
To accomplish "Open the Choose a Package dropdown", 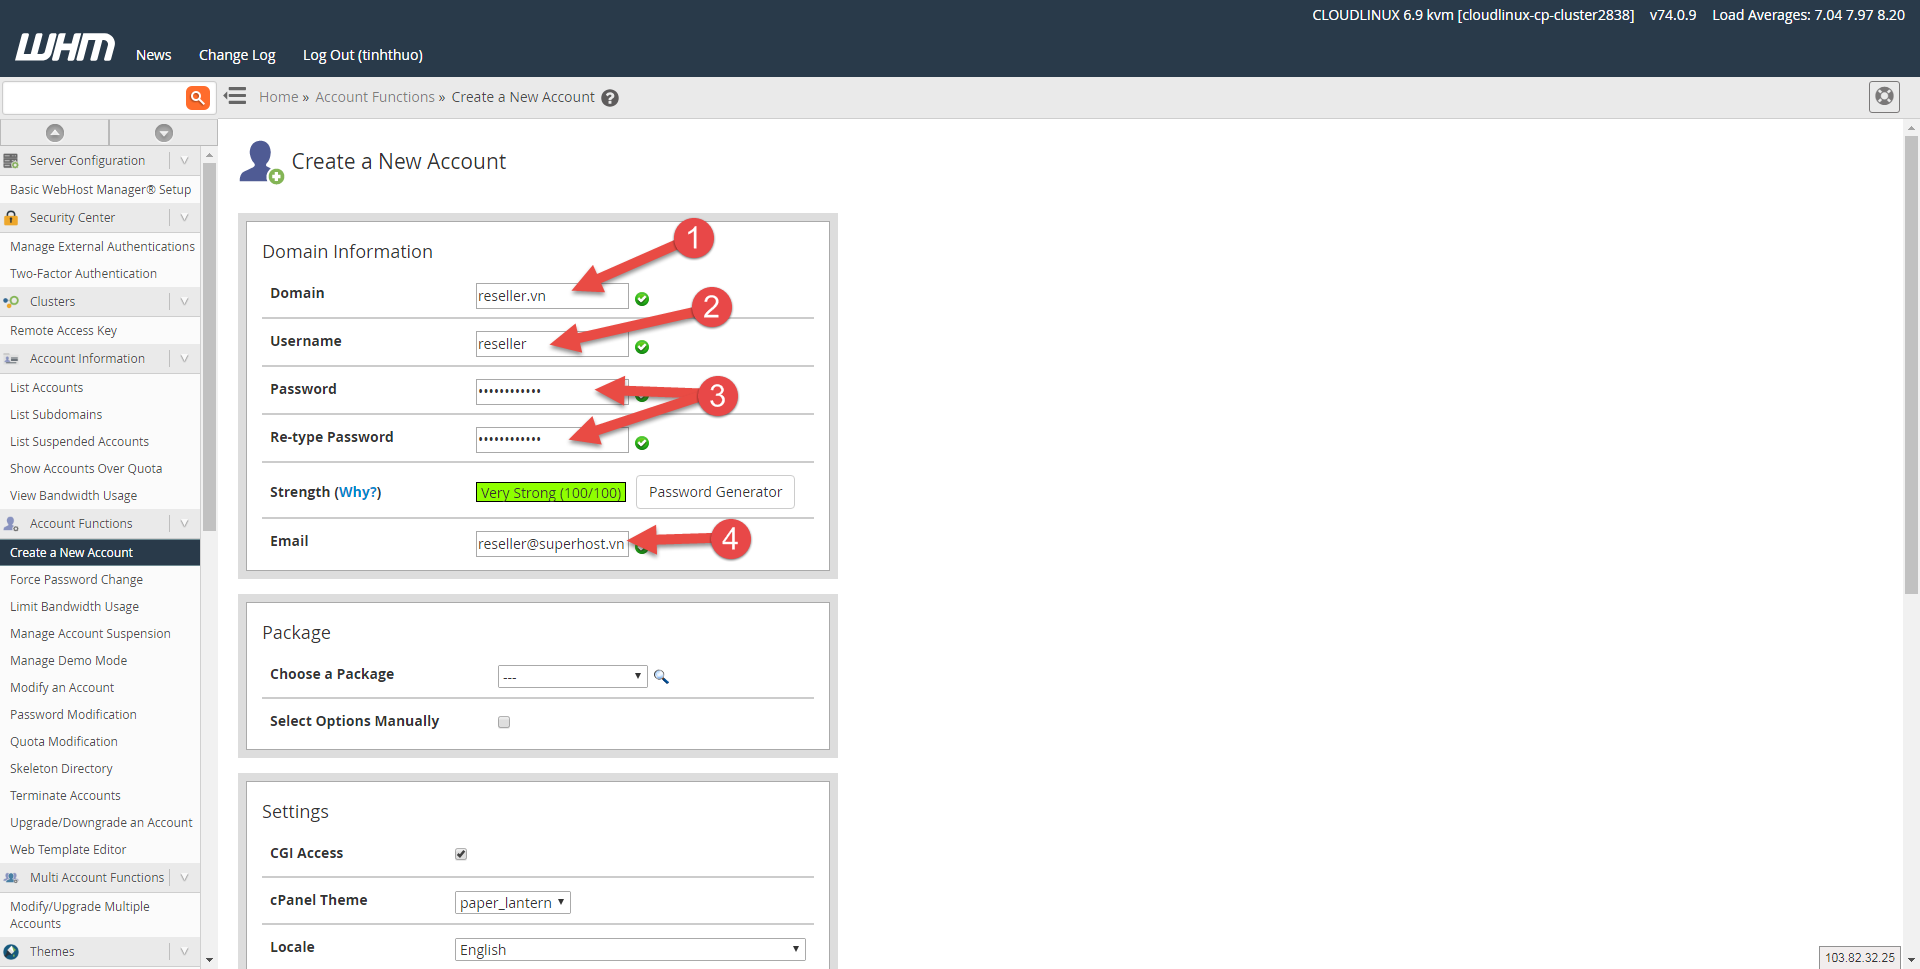I will [x=572, y=677].
